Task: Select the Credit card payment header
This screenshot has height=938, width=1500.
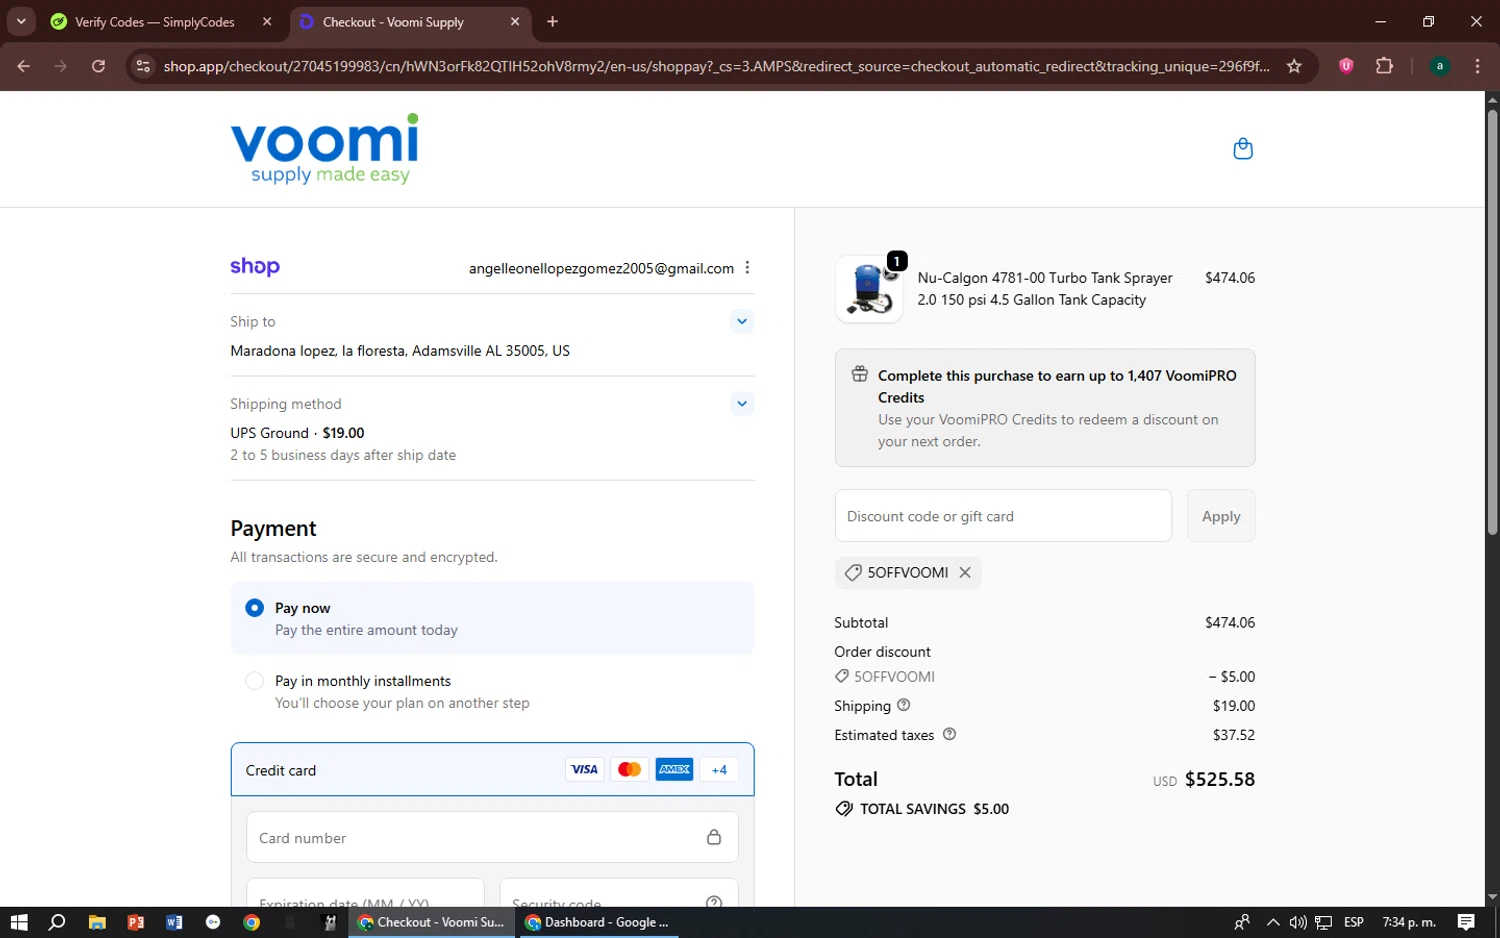Action: (x=492, y=769)
